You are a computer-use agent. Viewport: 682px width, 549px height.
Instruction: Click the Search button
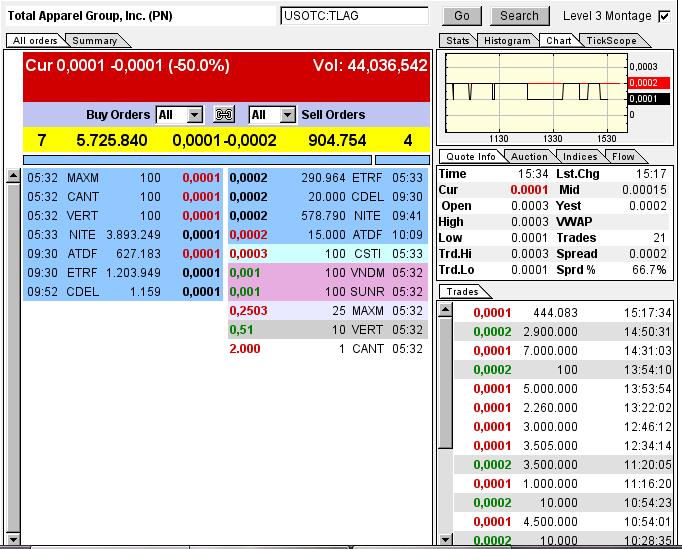519,16
